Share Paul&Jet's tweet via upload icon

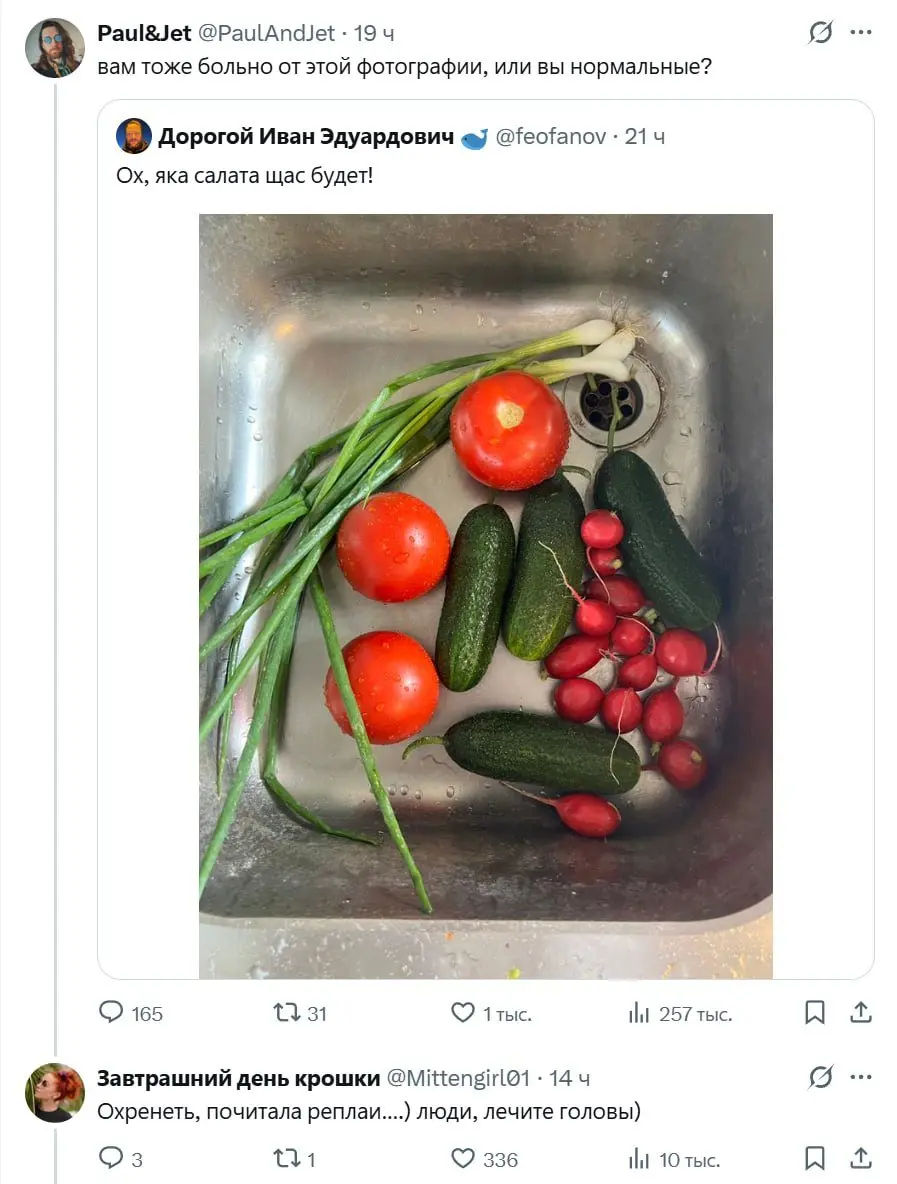(861, 1013)
